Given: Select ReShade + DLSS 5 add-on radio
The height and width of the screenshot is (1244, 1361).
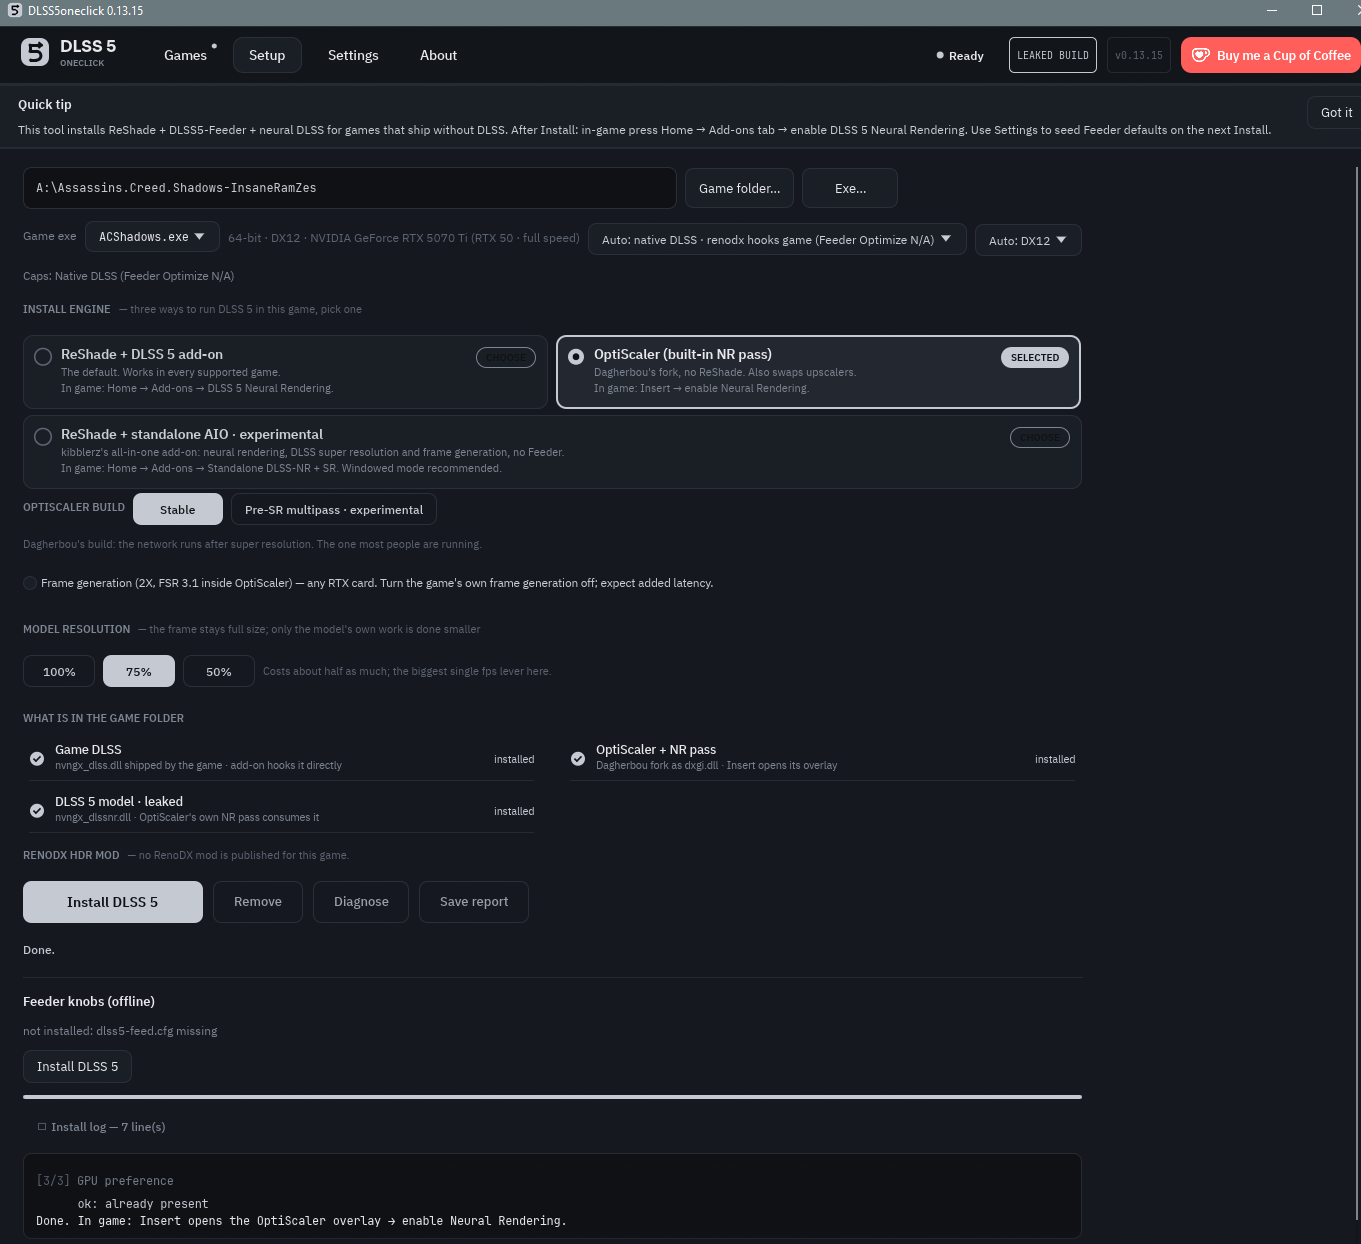Looking at the screenshot, I should coord(43,357).
